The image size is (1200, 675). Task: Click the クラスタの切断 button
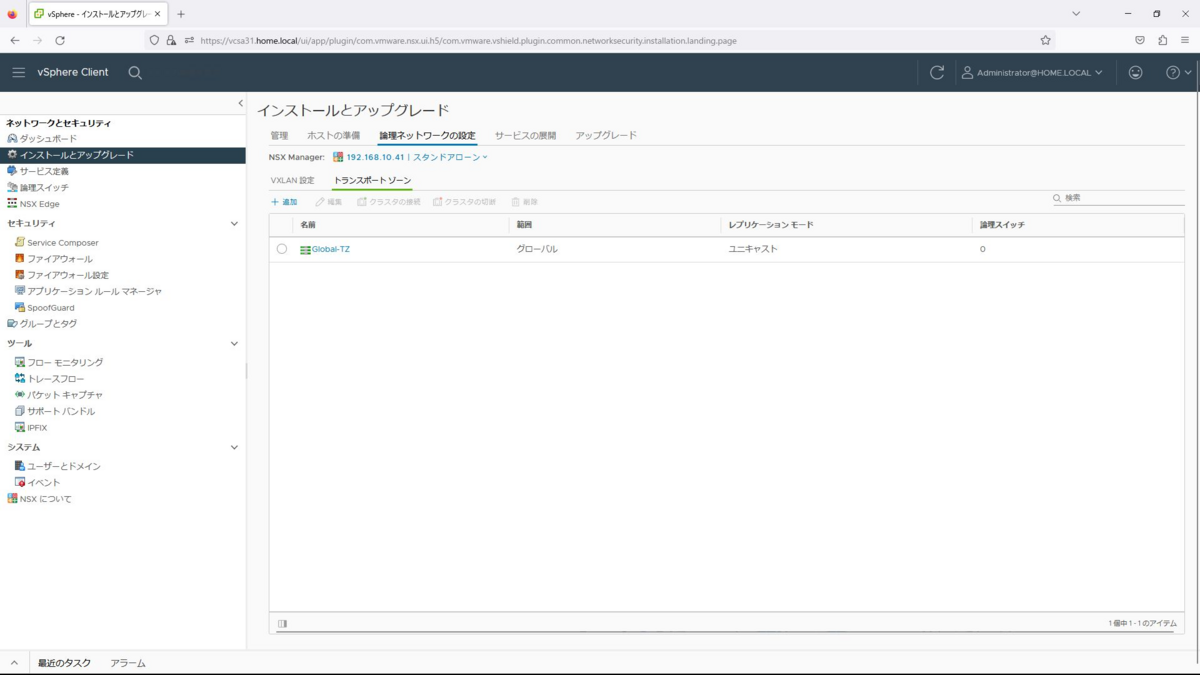coord(465,202)
